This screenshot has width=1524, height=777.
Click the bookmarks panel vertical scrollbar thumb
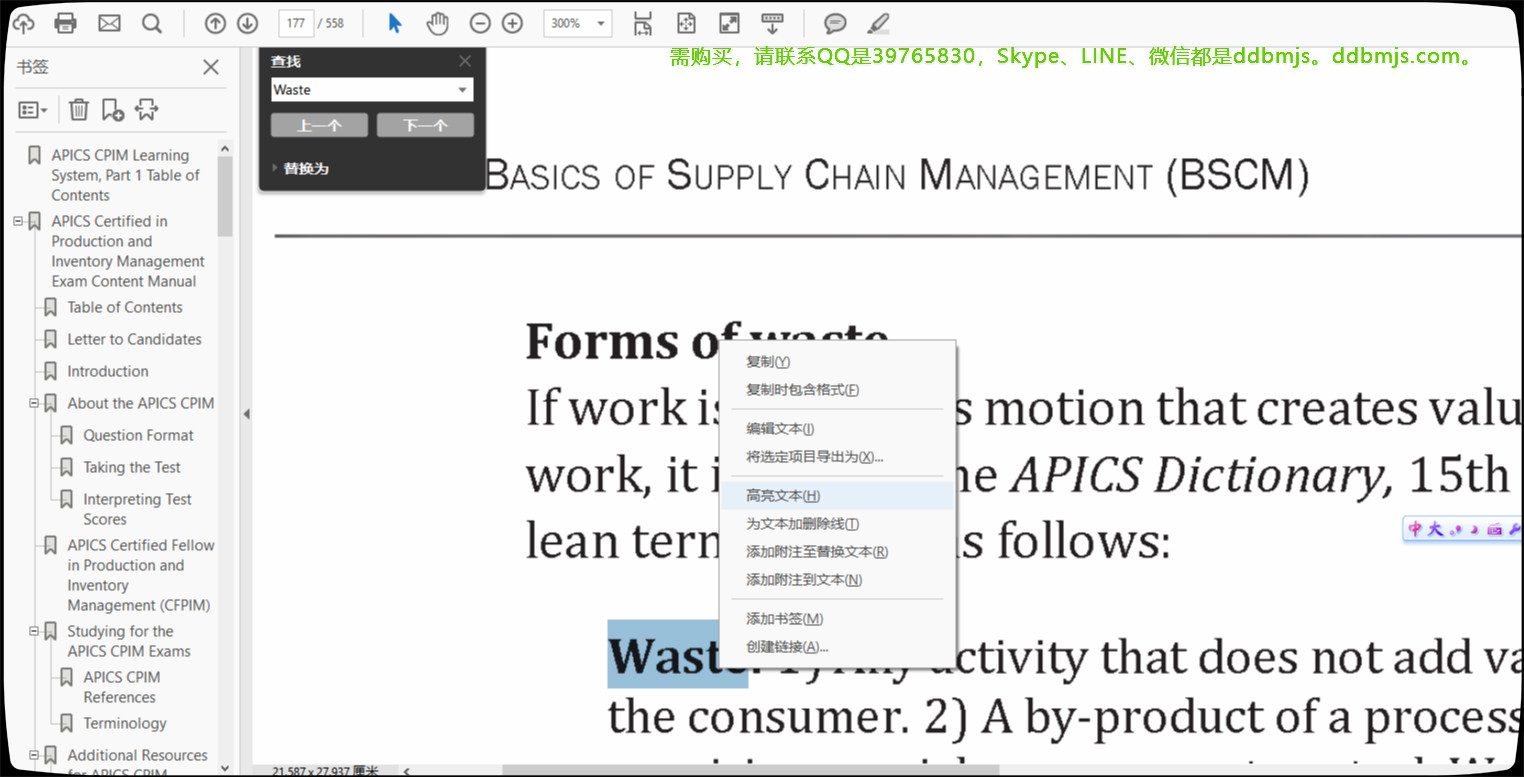[x=225, y=196]
